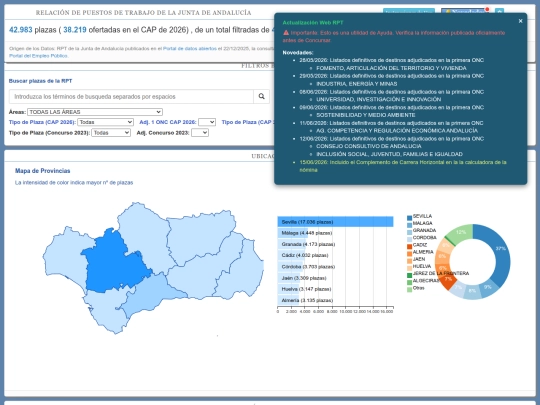Viewport: 540px width, 405px height.
Task: Click the JAEN legend color swatch
Action: tap(409, 261)
